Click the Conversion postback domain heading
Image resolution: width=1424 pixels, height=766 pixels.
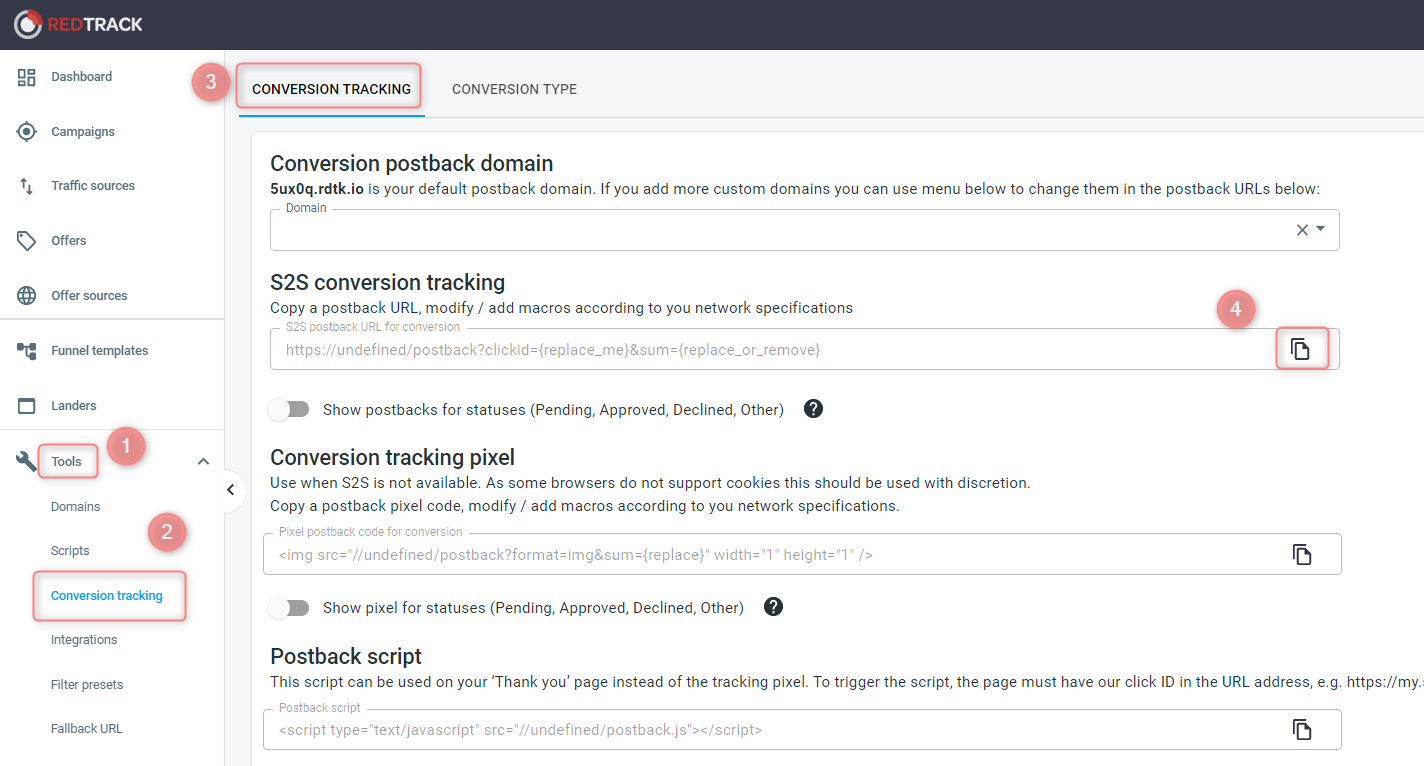412,163
